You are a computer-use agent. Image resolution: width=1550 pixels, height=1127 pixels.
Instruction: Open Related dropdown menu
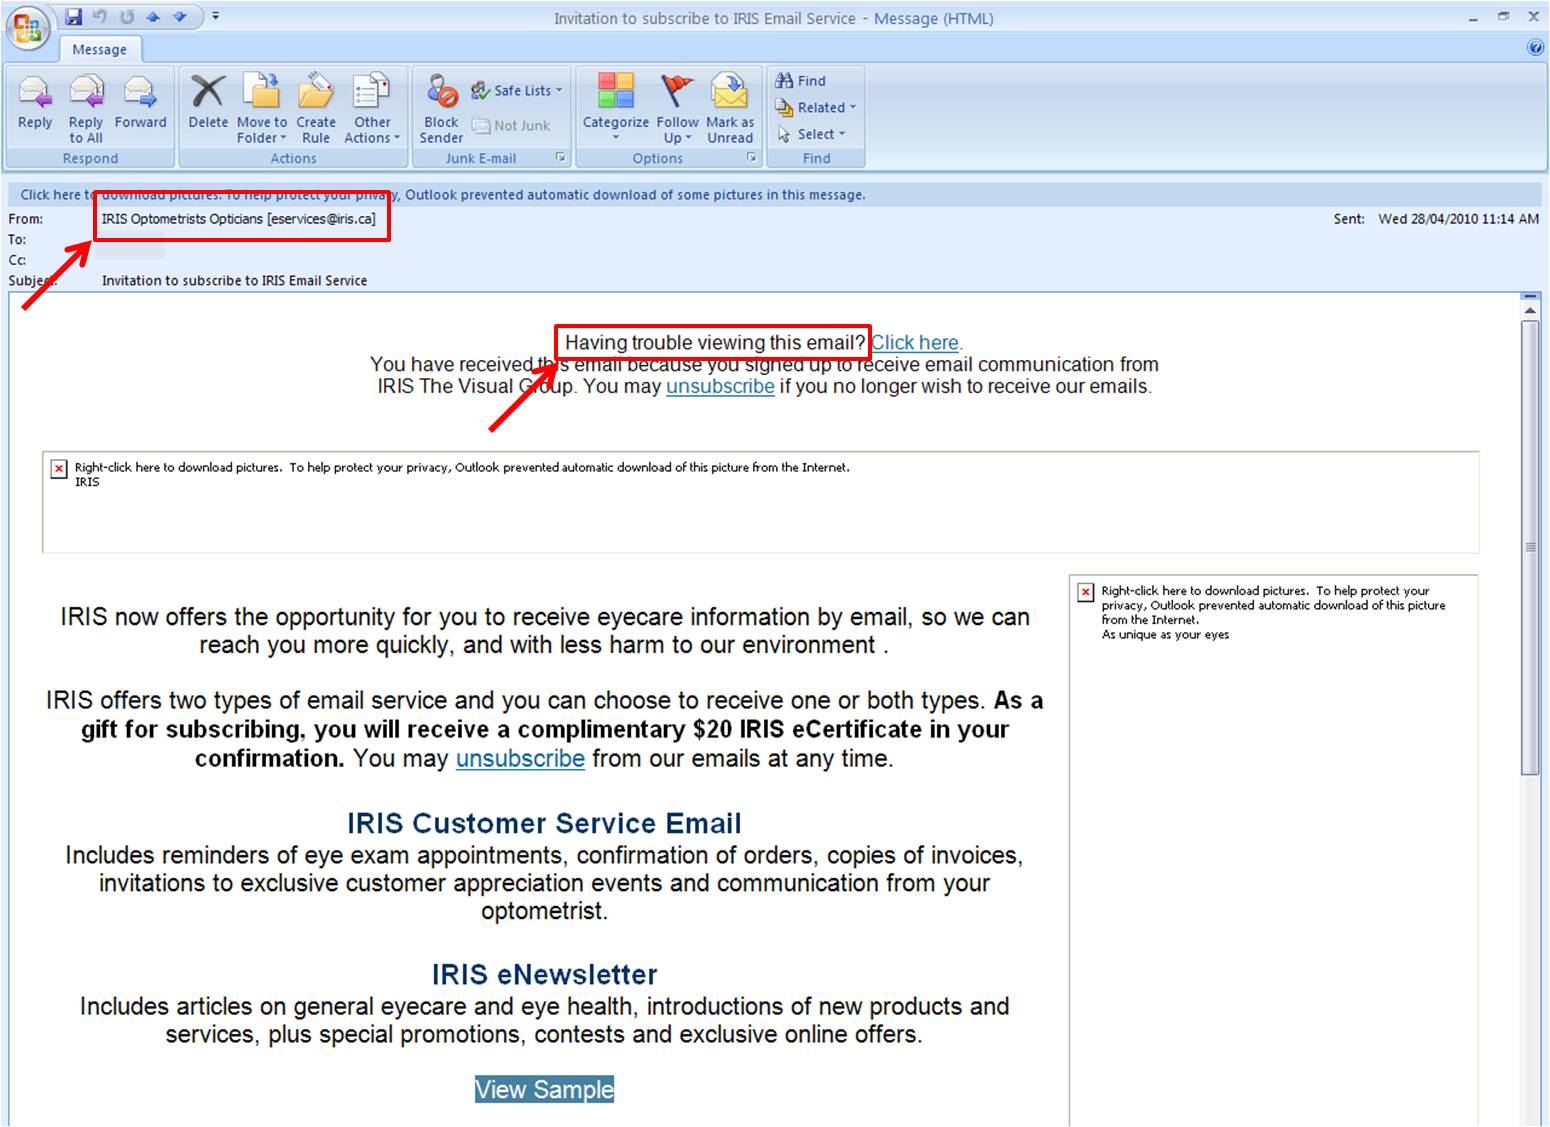[816, 107]
